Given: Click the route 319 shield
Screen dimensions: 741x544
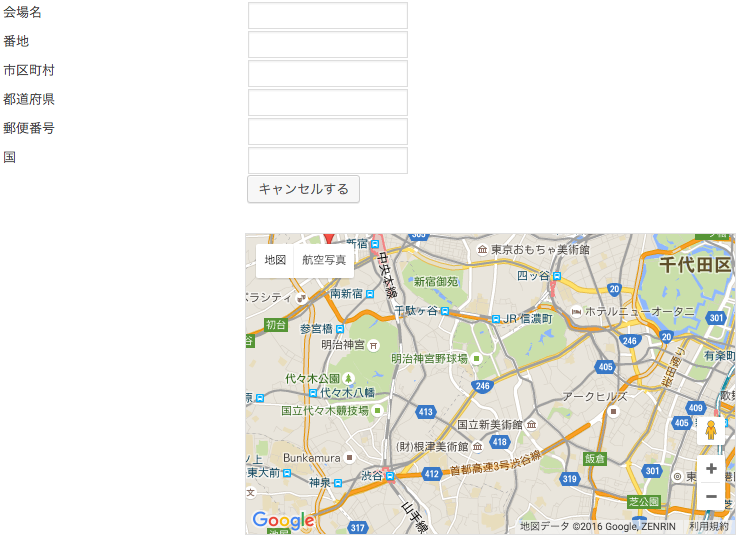Looking at the screenshot, I should coord(569,479).
